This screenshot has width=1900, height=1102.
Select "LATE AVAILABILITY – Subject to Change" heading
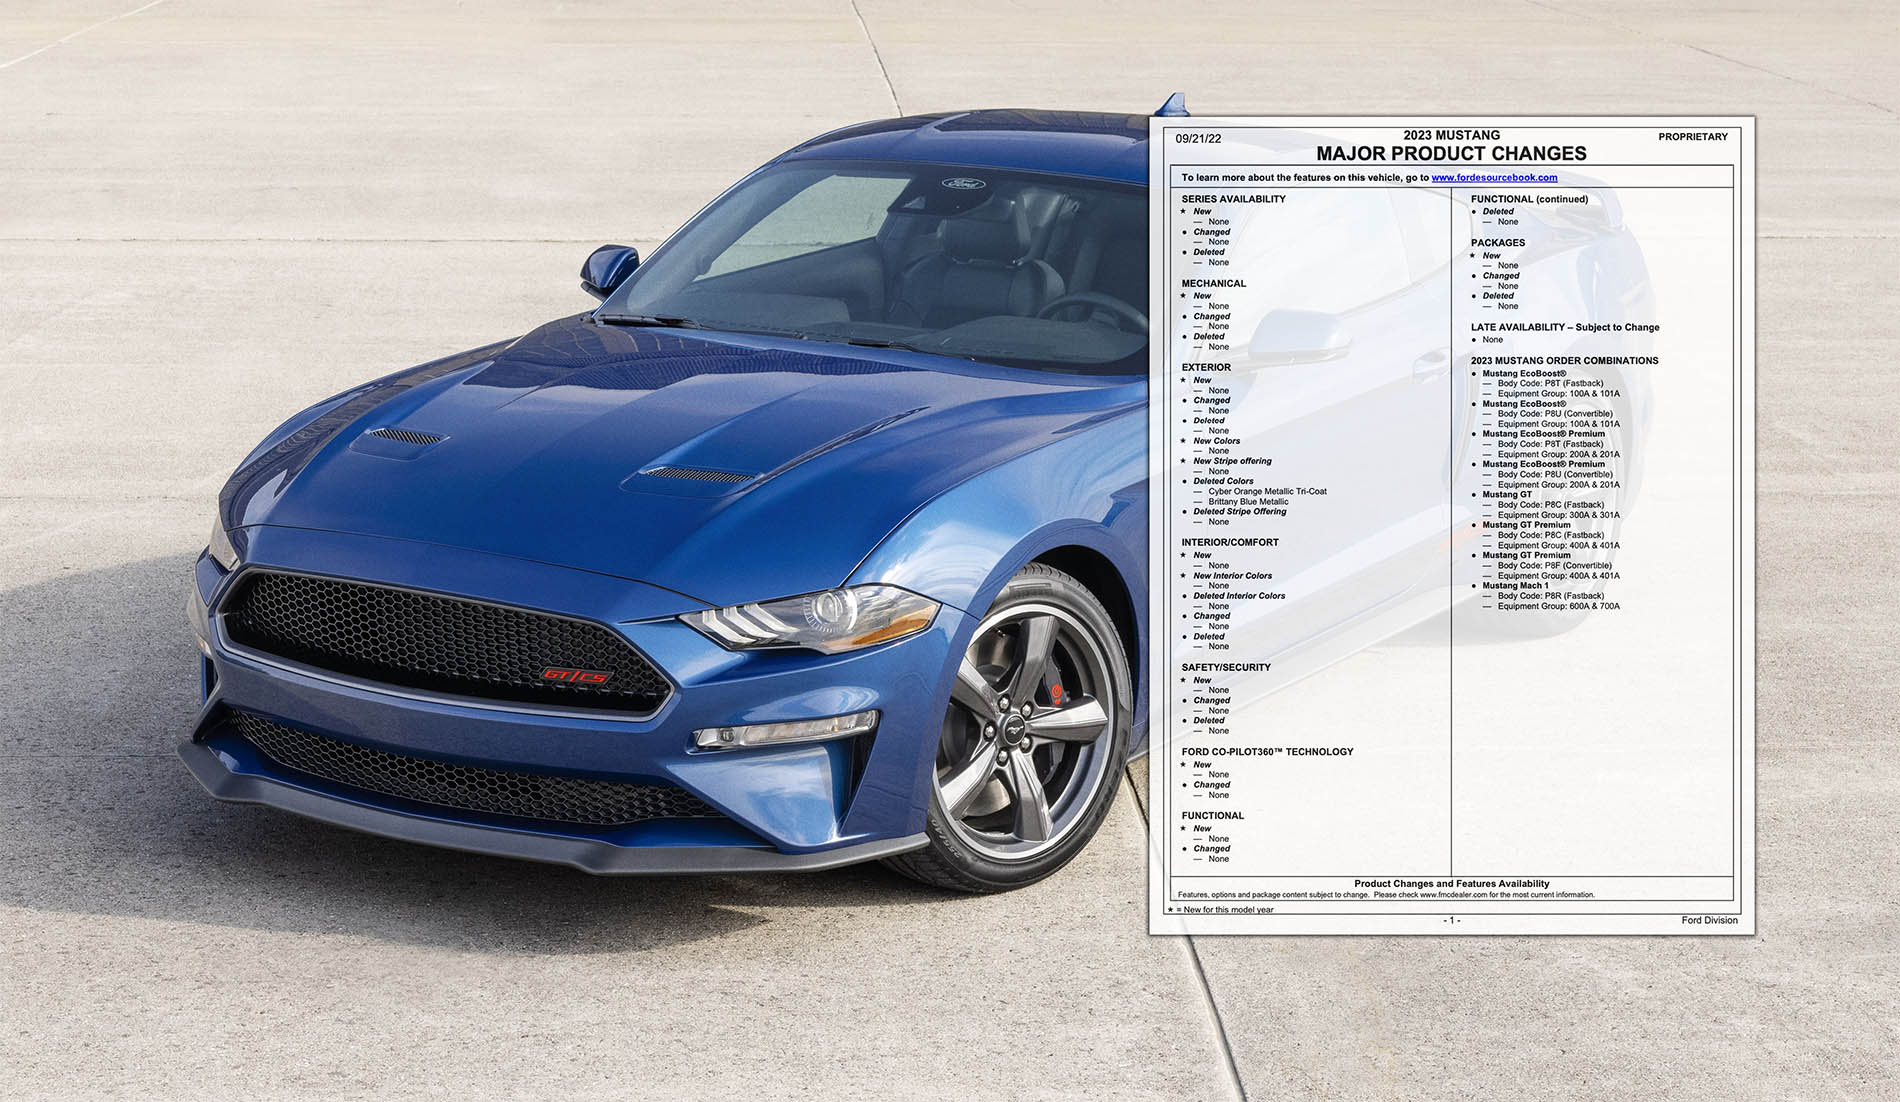click(x=1565, y=328)
